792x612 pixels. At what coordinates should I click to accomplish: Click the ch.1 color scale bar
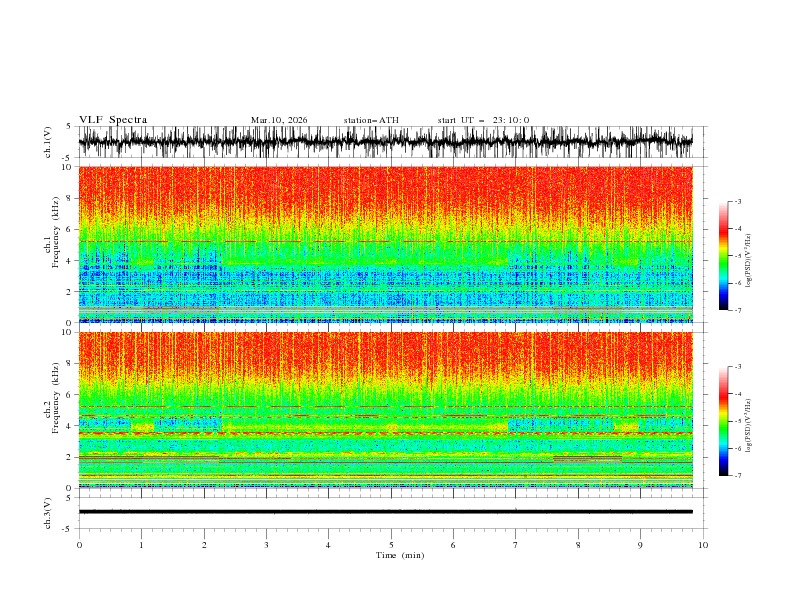coord(723,256)
